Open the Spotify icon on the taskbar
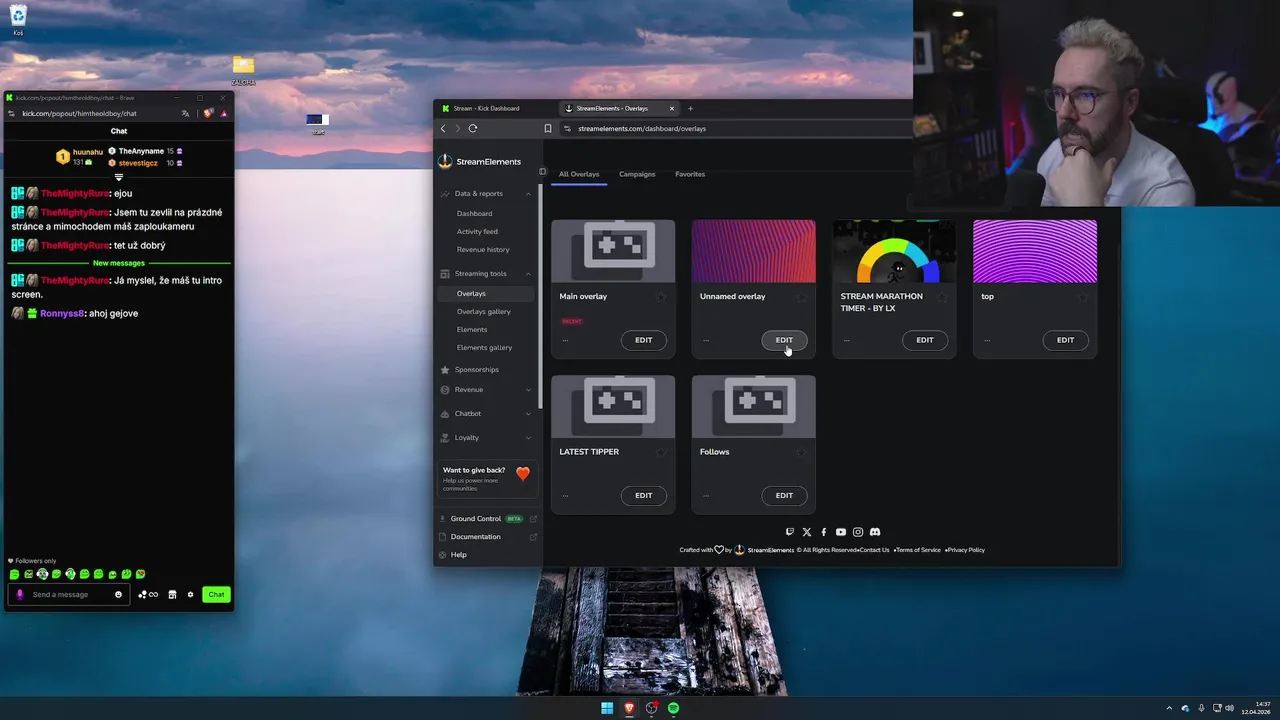Viewport: 1280px width, 720px height. pyautogui.click(x=673, y=708)
